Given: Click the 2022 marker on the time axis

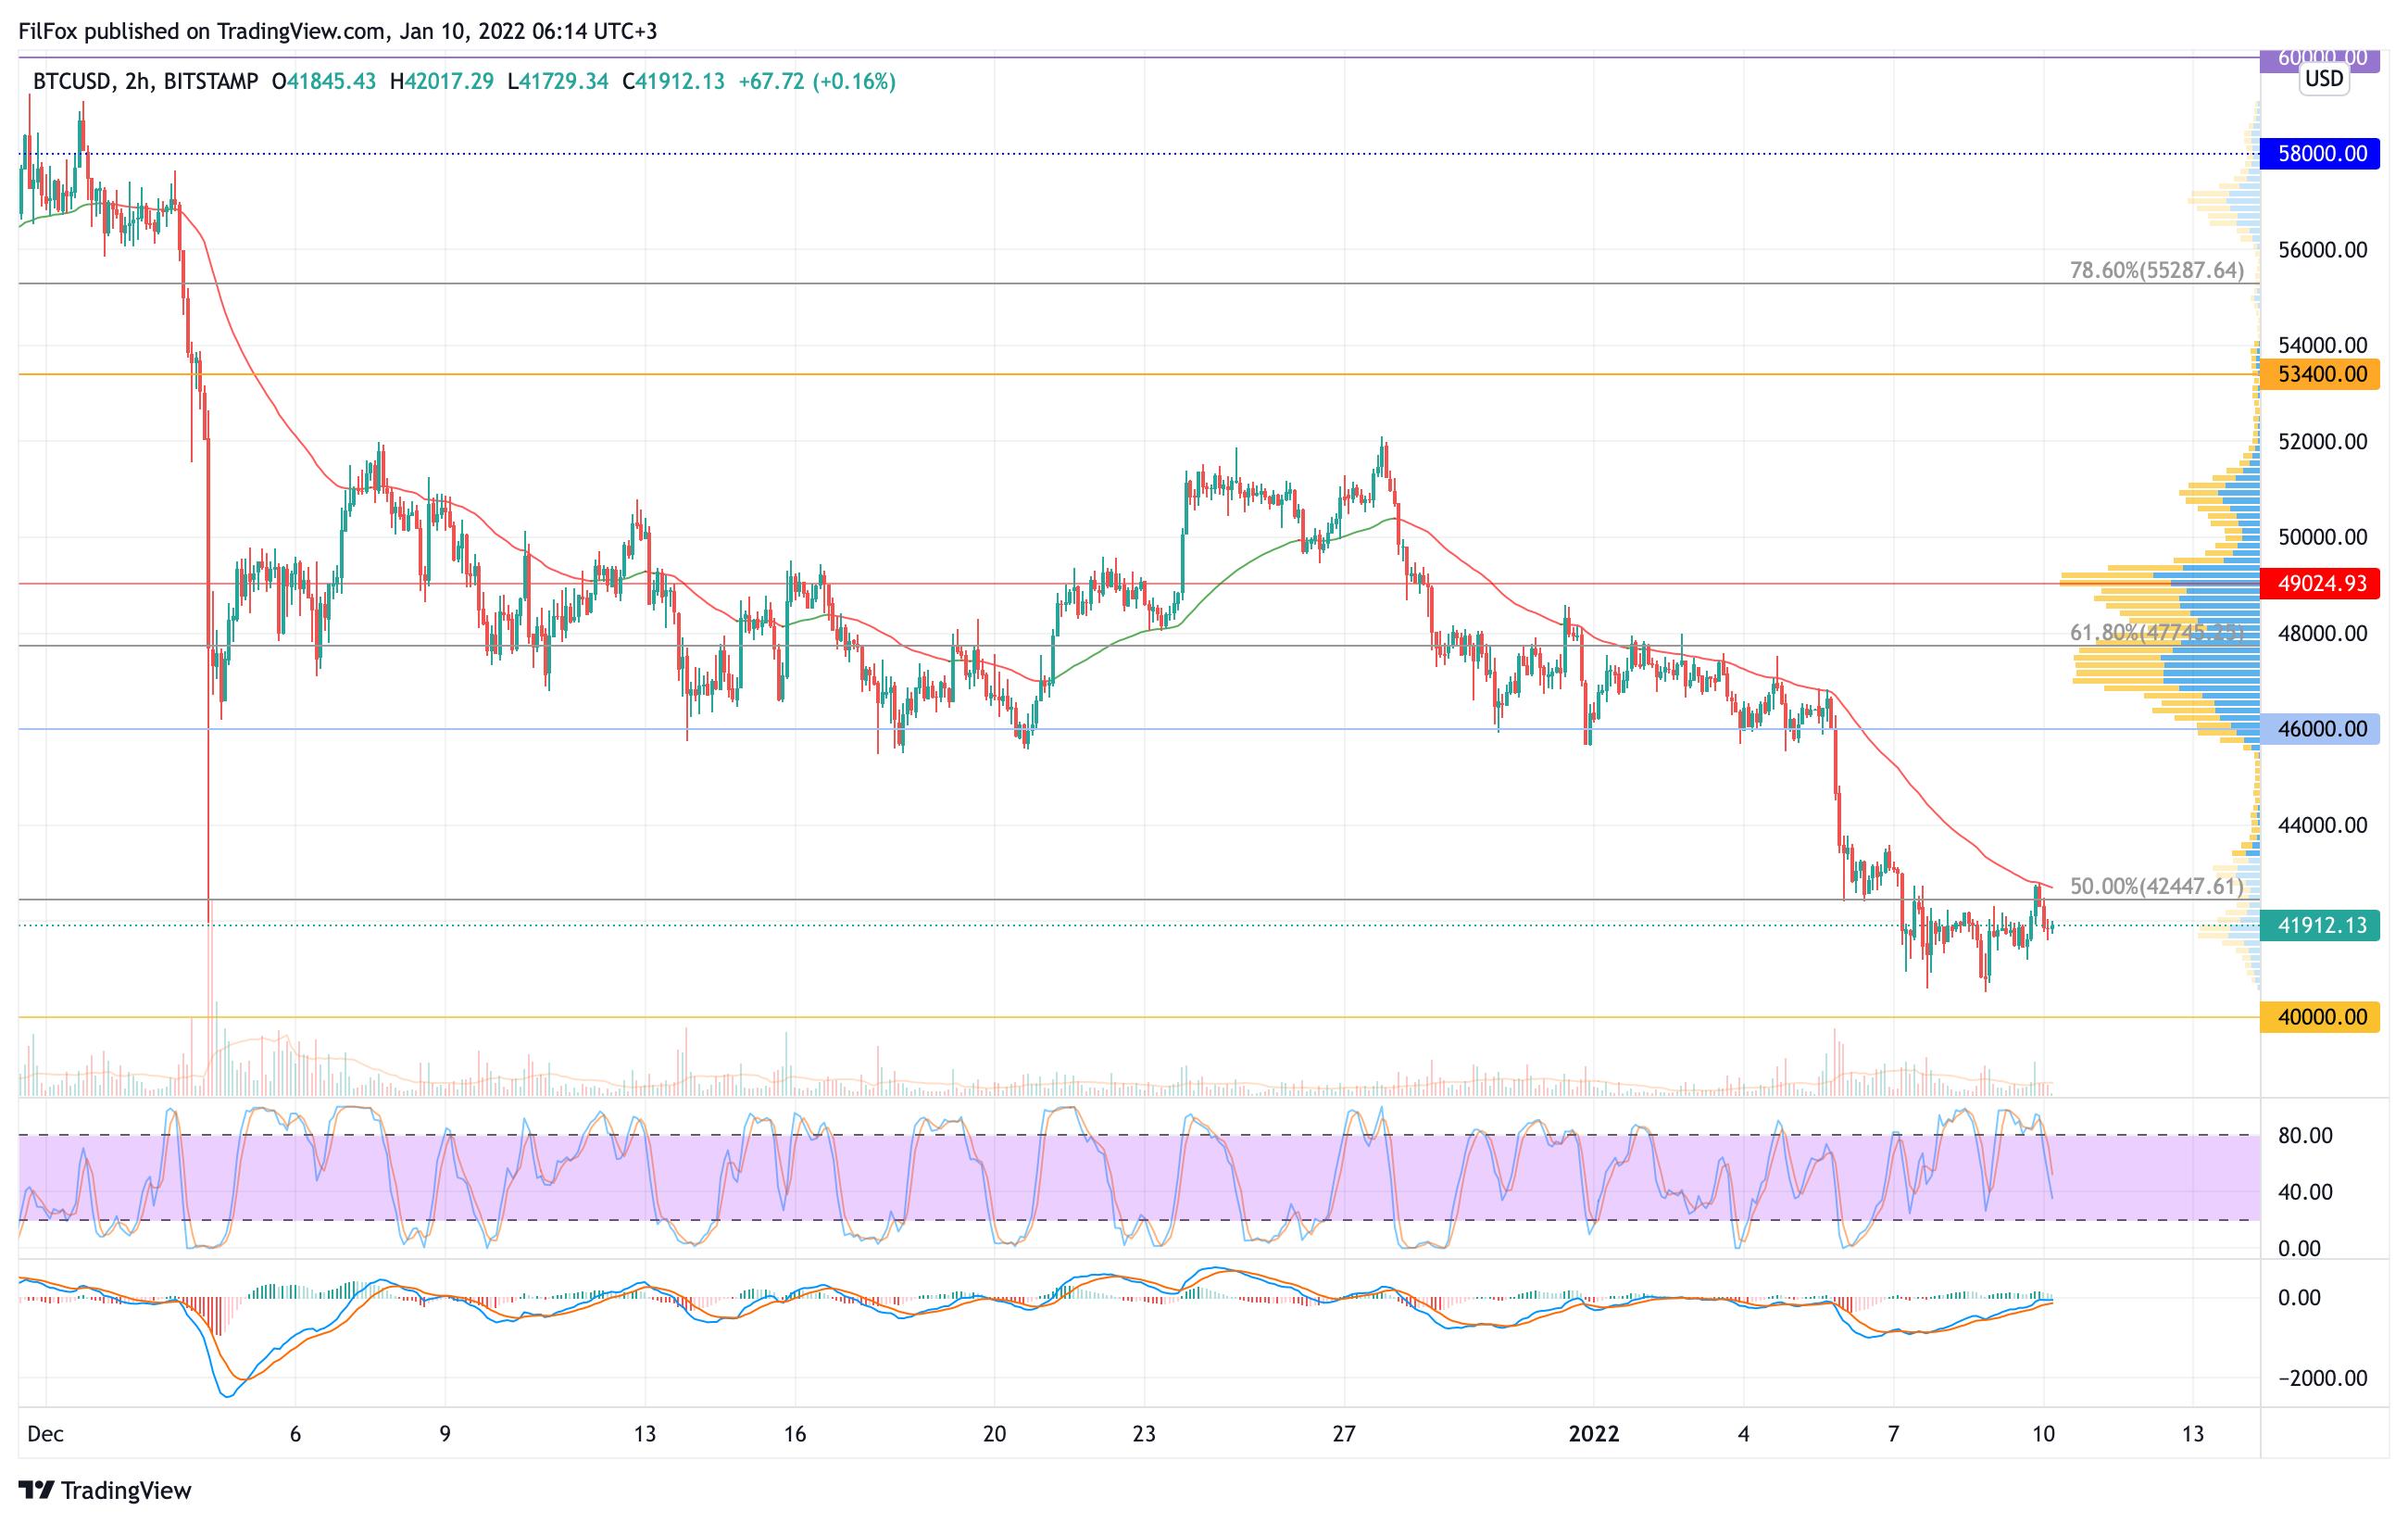Looking at the screenshot, I should pos(1593,1434).
